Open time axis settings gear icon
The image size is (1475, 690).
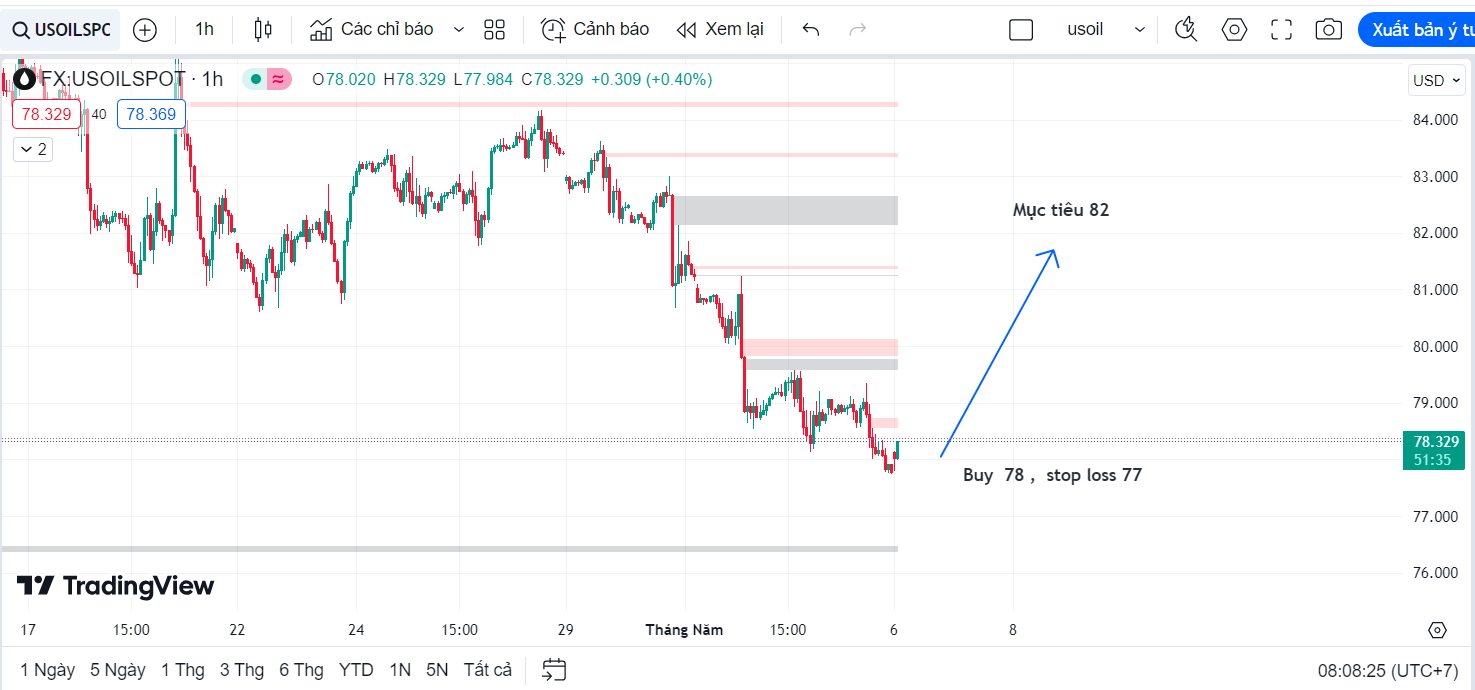[1437, 630]
